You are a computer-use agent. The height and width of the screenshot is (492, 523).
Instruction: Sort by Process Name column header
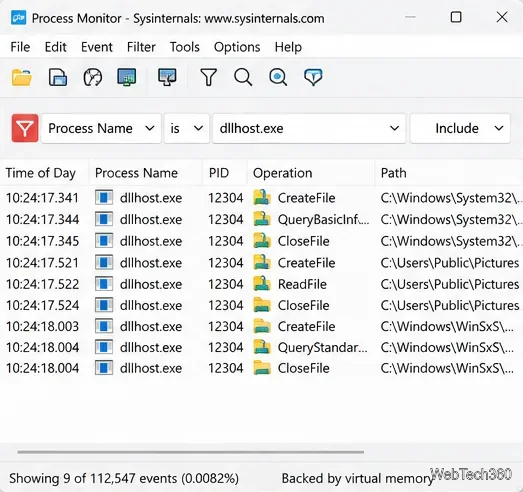(x=146, y=173)
